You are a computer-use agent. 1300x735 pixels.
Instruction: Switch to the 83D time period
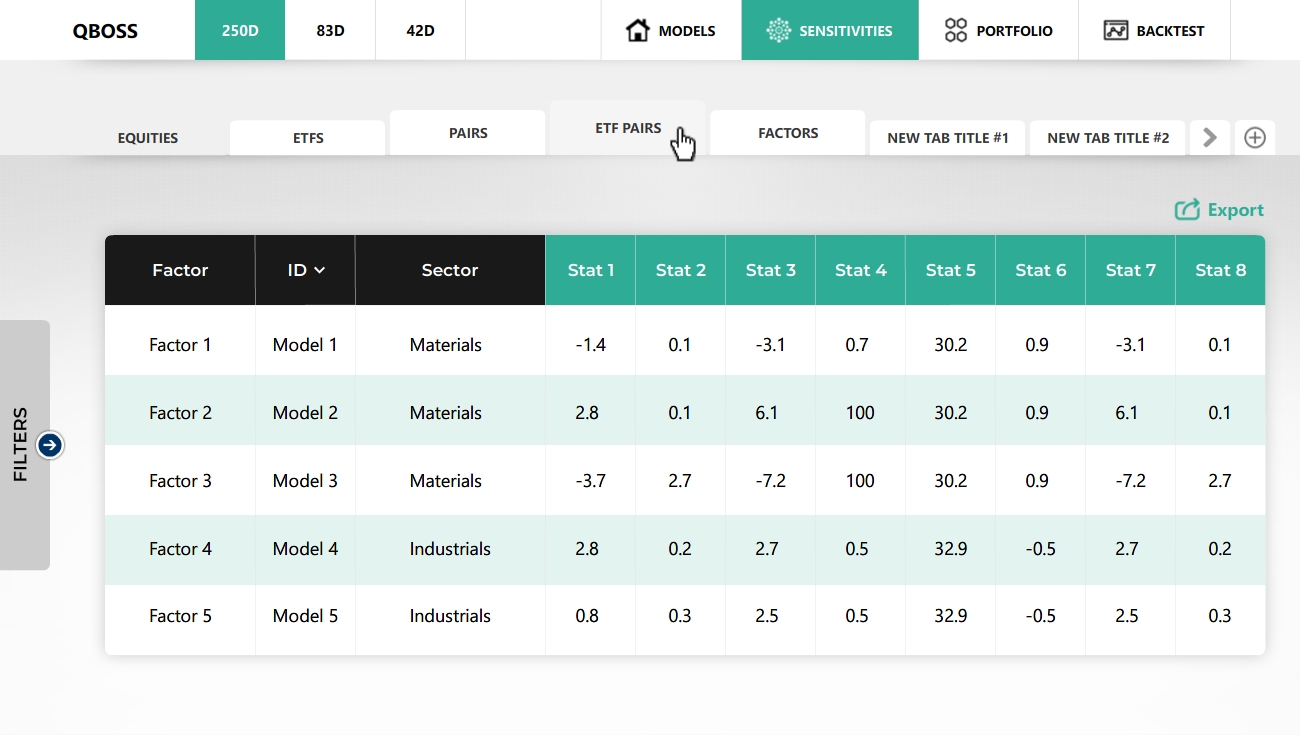click(x=330, y=30)
